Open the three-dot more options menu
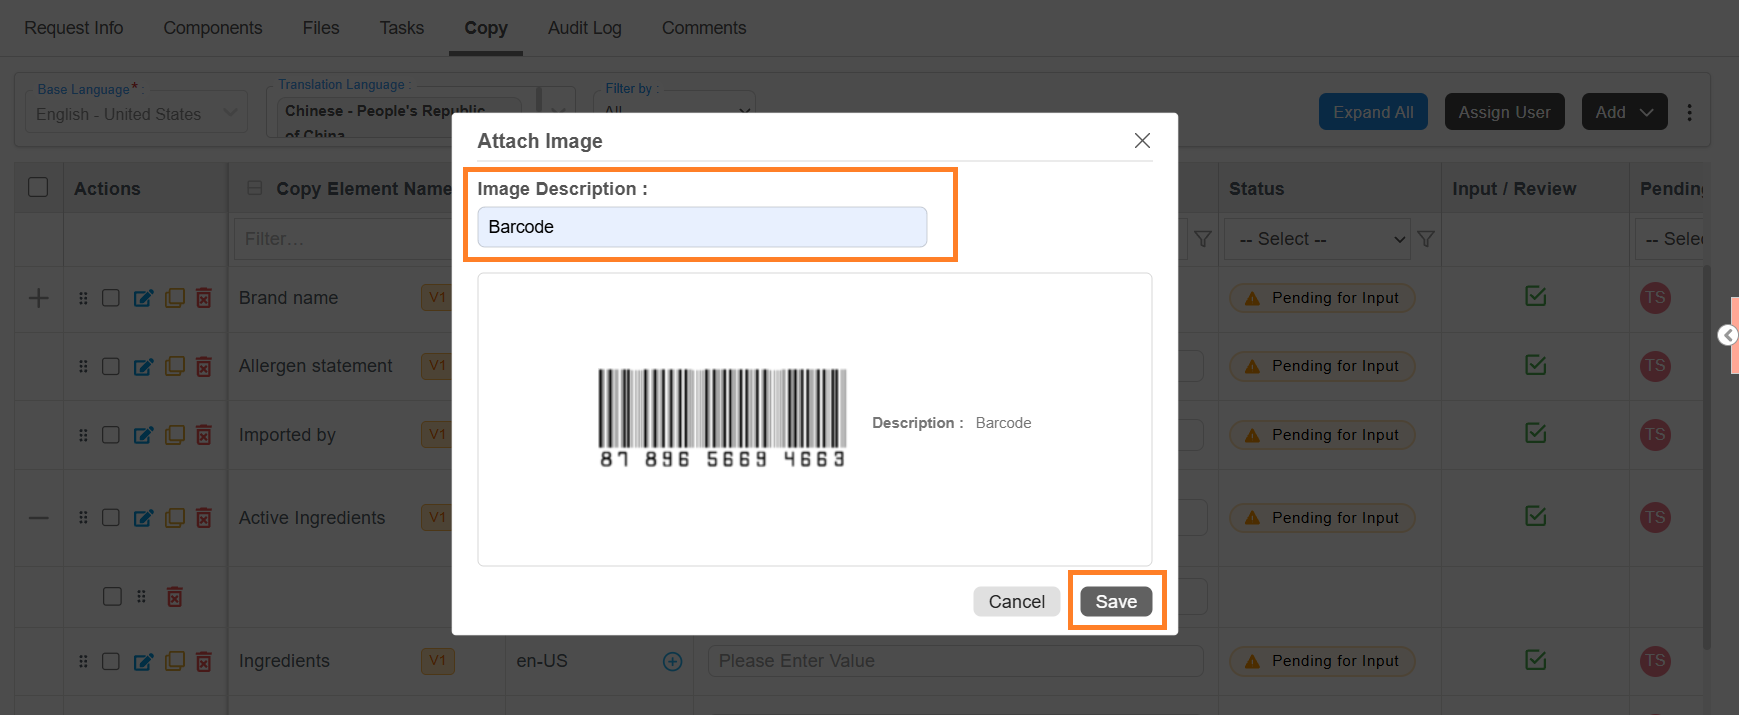 coord(1690,112)
